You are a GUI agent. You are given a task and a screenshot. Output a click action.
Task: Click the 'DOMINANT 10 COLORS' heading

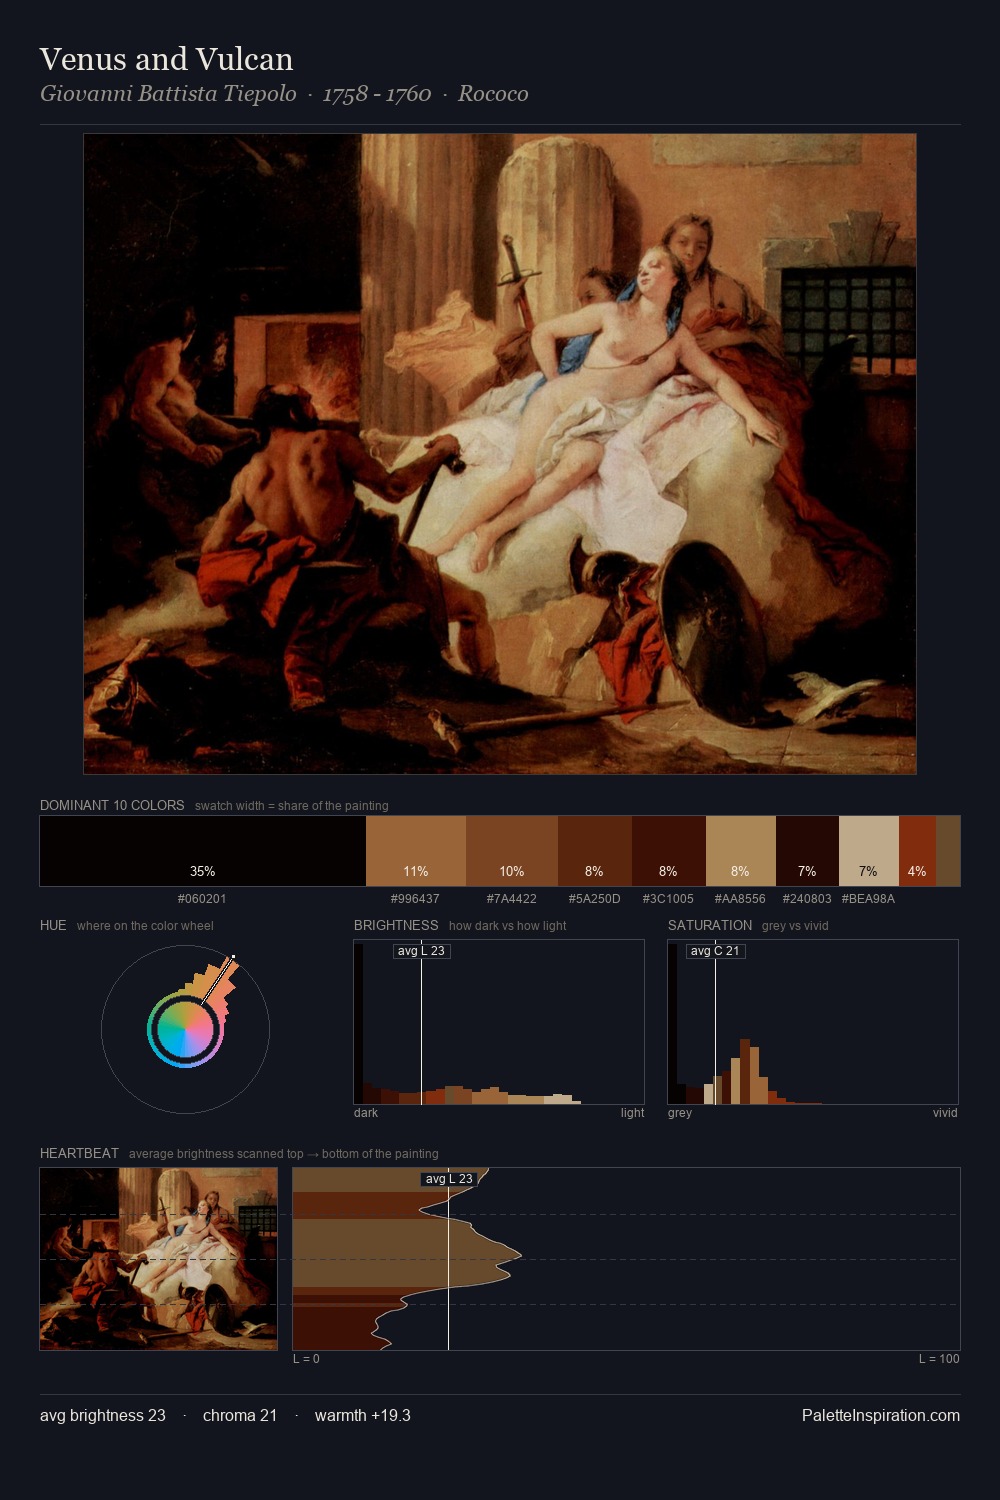[112, 805]
